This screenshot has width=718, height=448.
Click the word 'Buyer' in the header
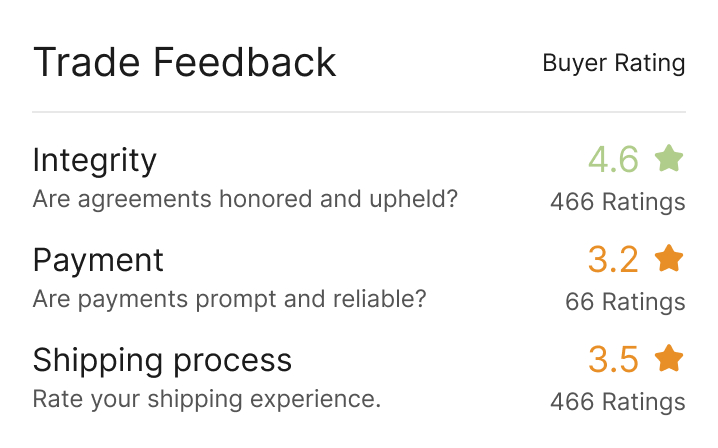pos(574,64)
